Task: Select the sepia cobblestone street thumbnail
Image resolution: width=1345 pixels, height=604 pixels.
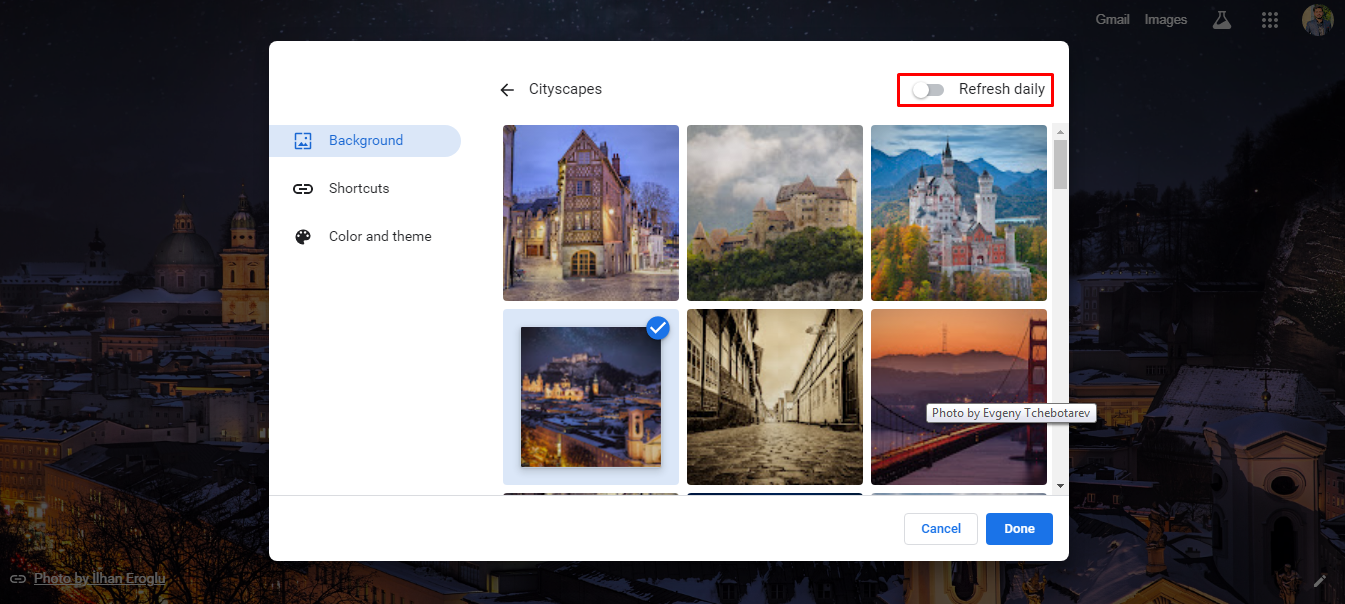Action: pyautogui.click(x=775, y=397)
